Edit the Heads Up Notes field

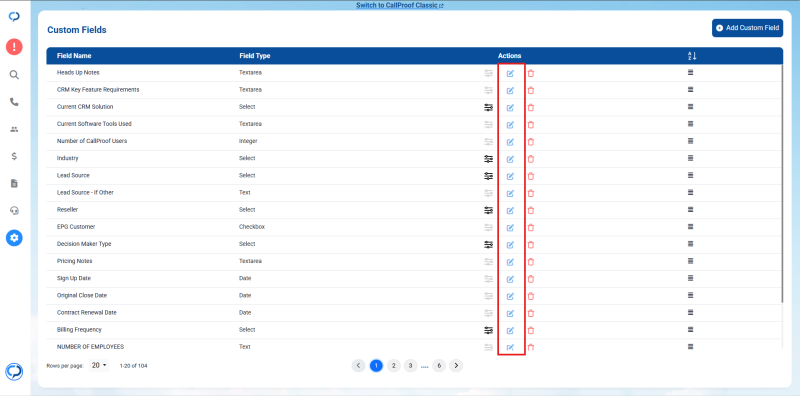[510, 73]
